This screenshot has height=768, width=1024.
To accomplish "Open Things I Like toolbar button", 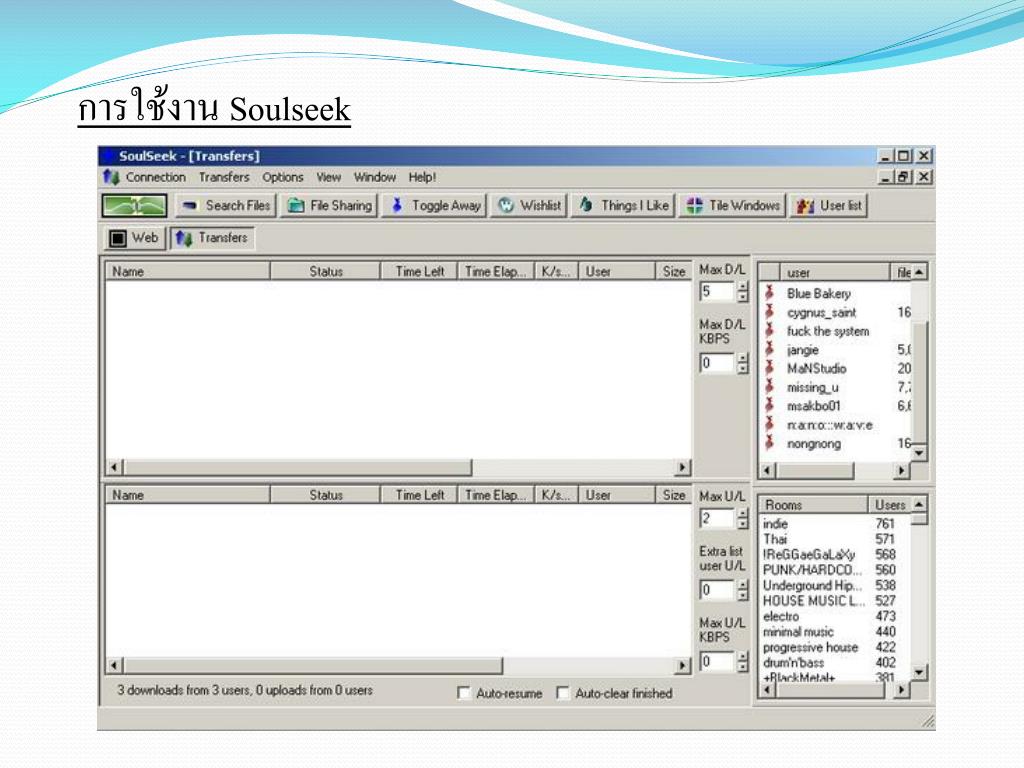I will pyautogui.click(x=624, y=206).
